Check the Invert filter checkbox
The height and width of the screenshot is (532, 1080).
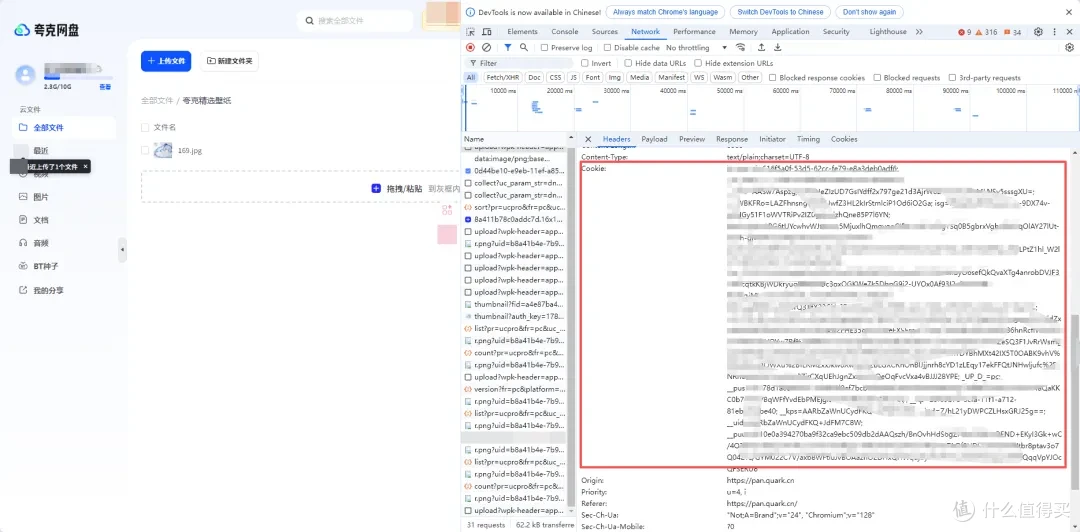585,63
